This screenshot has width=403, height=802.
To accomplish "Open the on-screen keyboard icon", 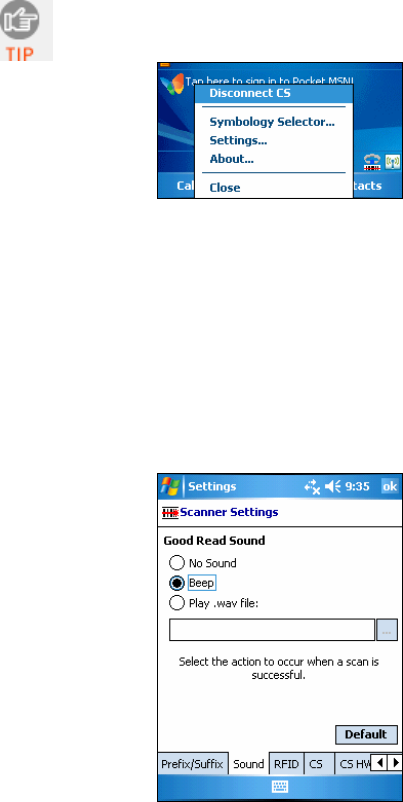I will (279, 786).
